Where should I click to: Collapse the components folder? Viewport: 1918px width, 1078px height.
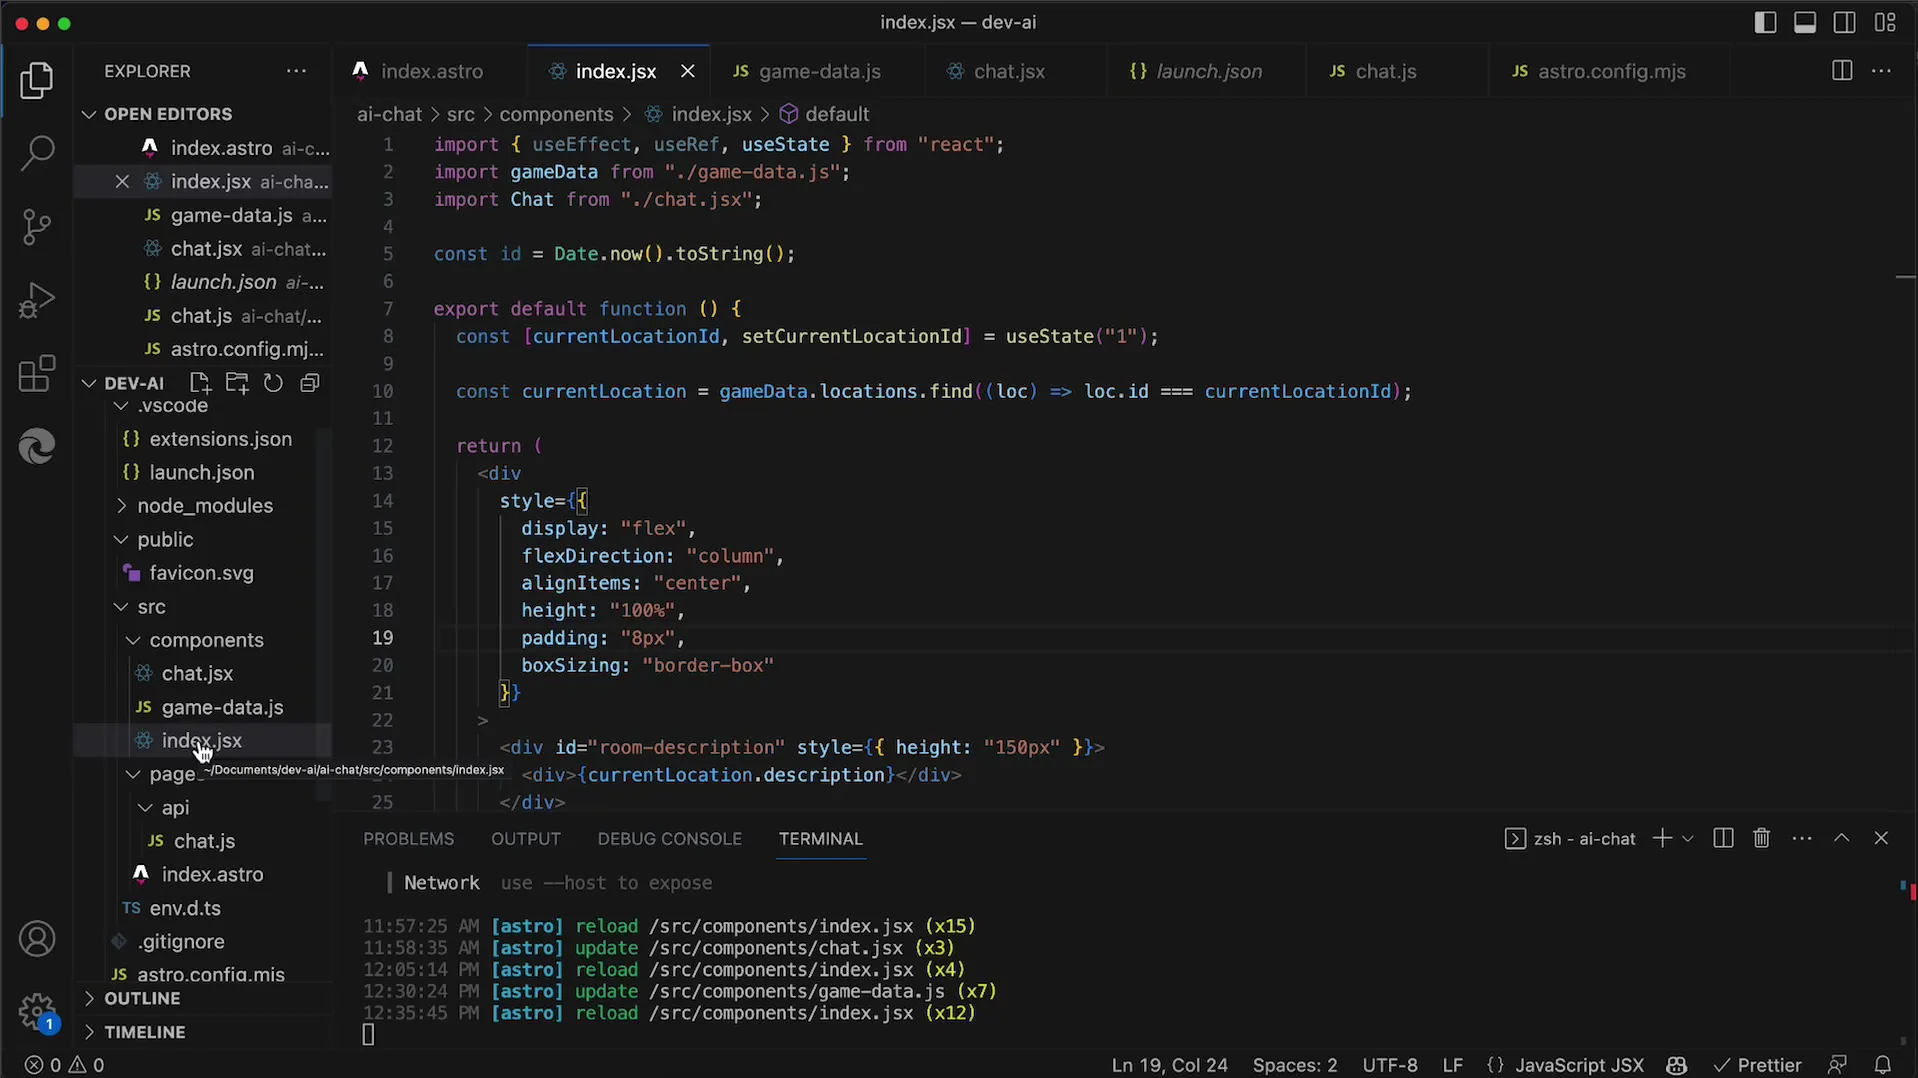coord(206,640)
